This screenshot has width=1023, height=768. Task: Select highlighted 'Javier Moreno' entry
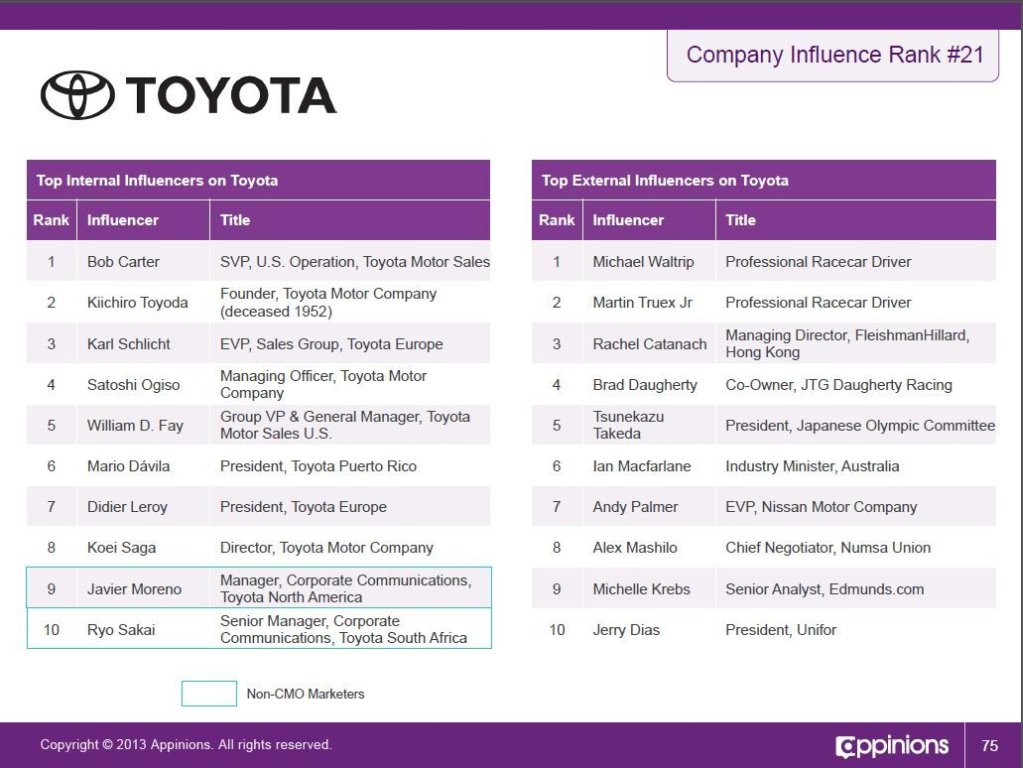(x=134, y=589)
